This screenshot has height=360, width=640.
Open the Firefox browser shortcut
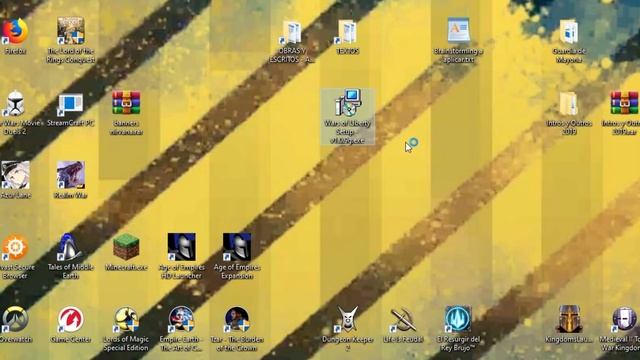tap(15, 31)
